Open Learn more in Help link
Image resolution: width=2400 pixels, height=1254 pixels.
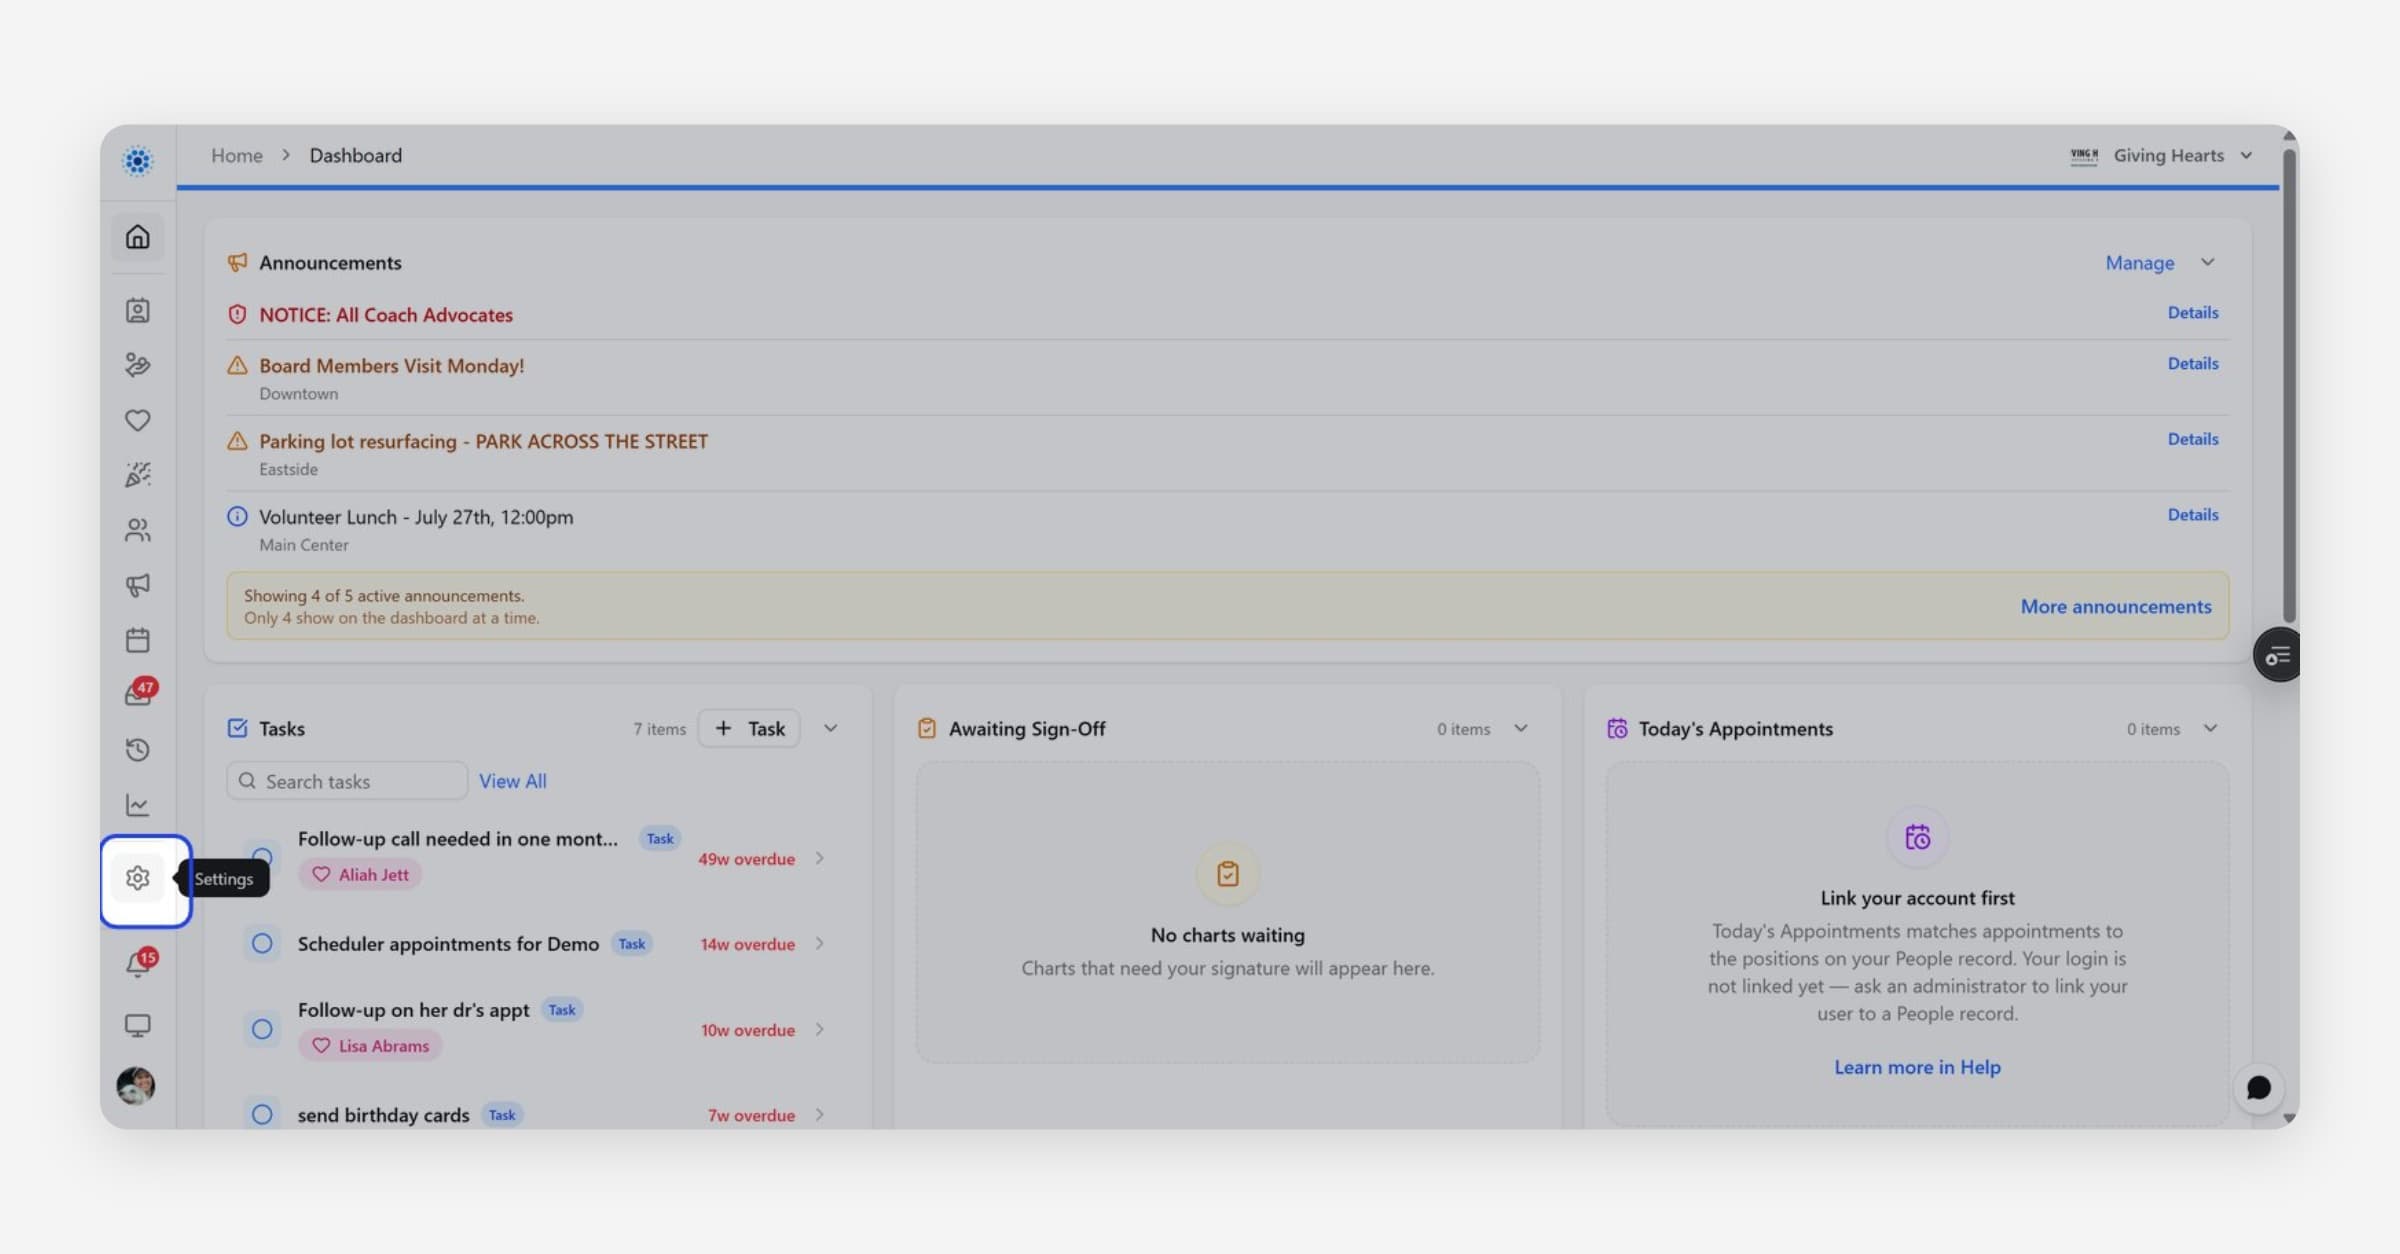click(1917, 1067)
